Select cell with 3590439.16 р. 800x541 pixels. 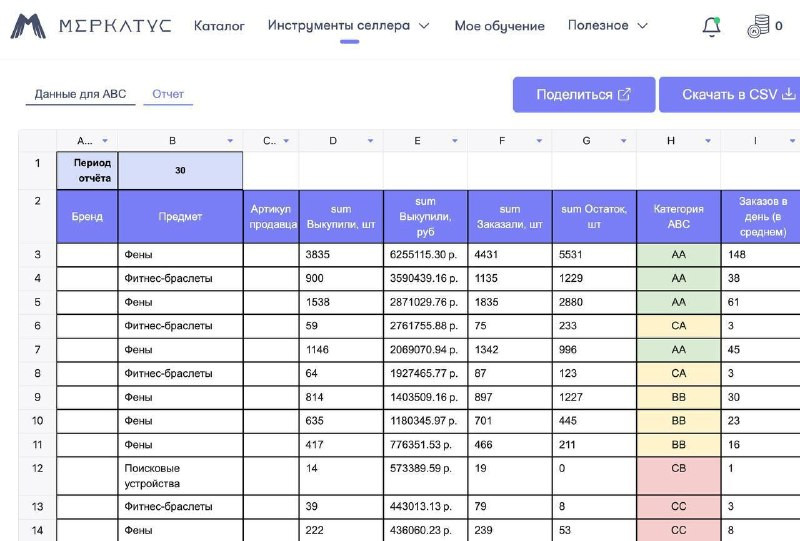point(425,279)
